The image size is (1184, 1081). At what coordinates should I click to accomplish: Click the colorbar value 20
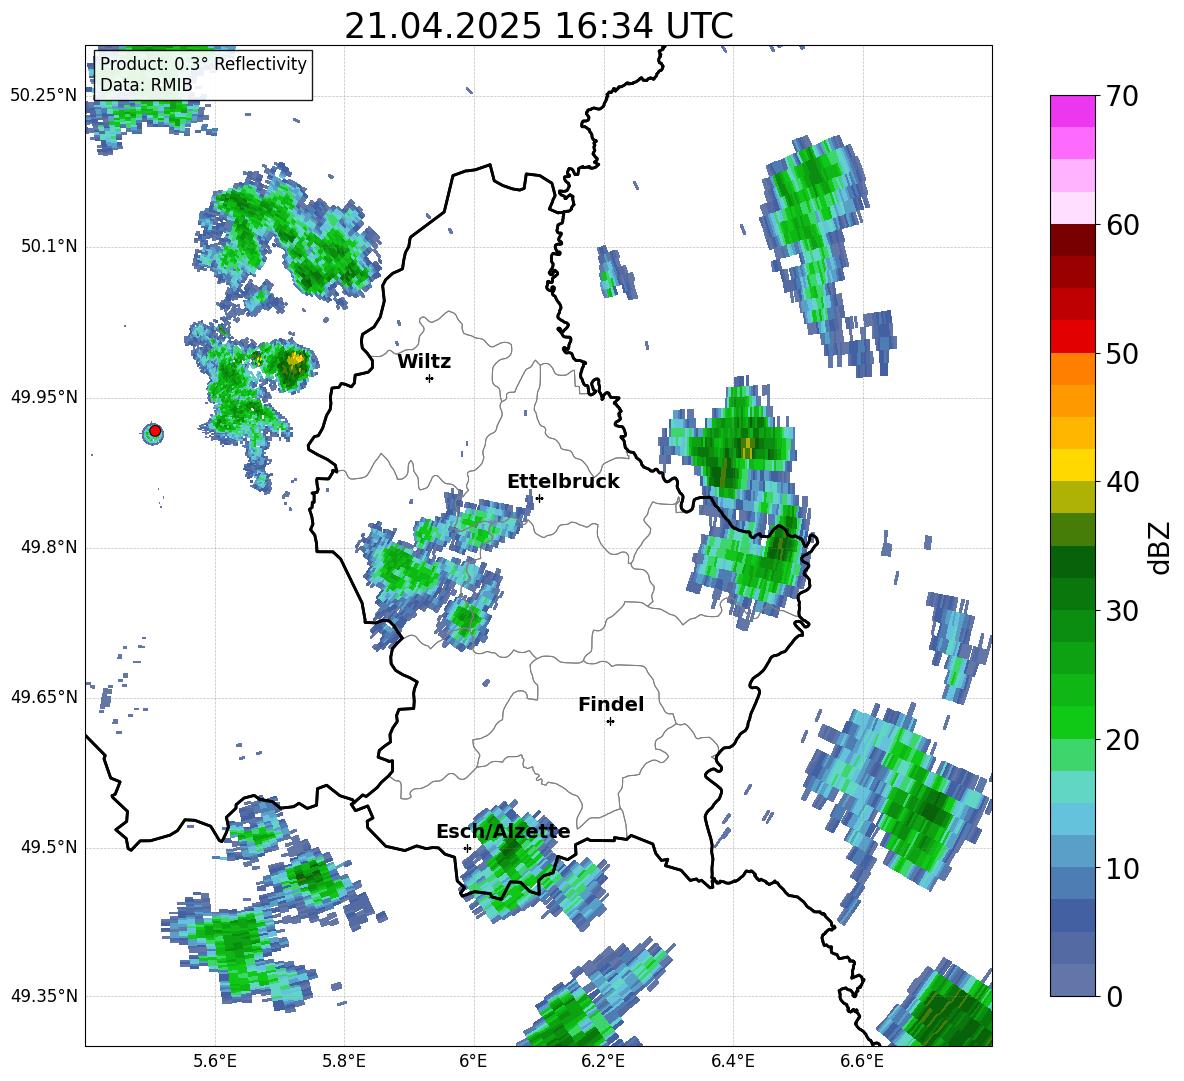point(1122,740)
